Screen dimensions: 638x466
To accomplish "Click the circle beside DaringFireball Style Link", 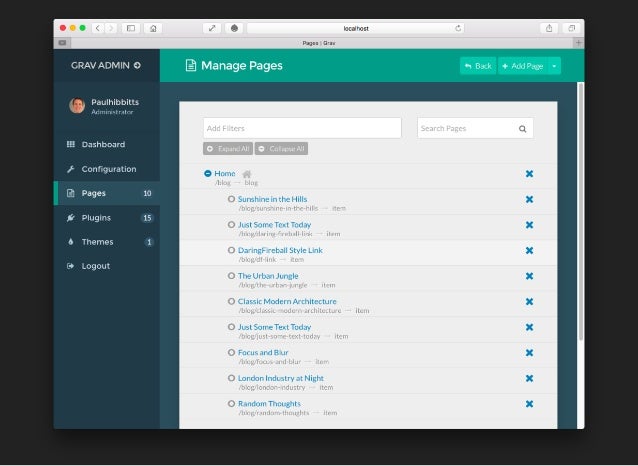I will [x=231, y=250].
